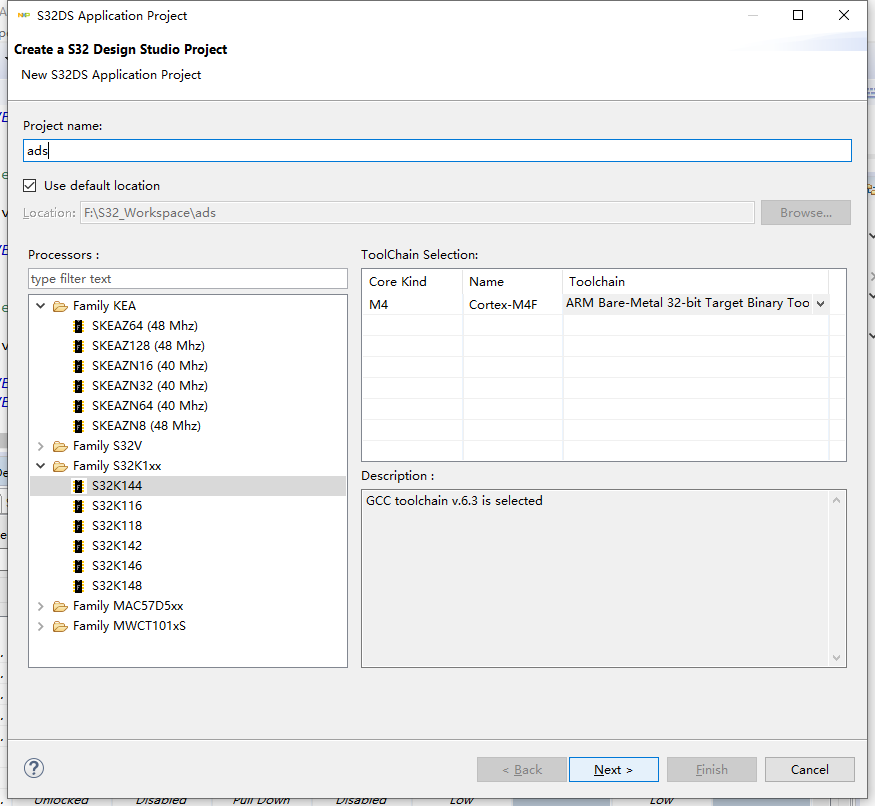Expand the Family MAC57D5xx tree node
875x806 pixels.
click(41, 606)
